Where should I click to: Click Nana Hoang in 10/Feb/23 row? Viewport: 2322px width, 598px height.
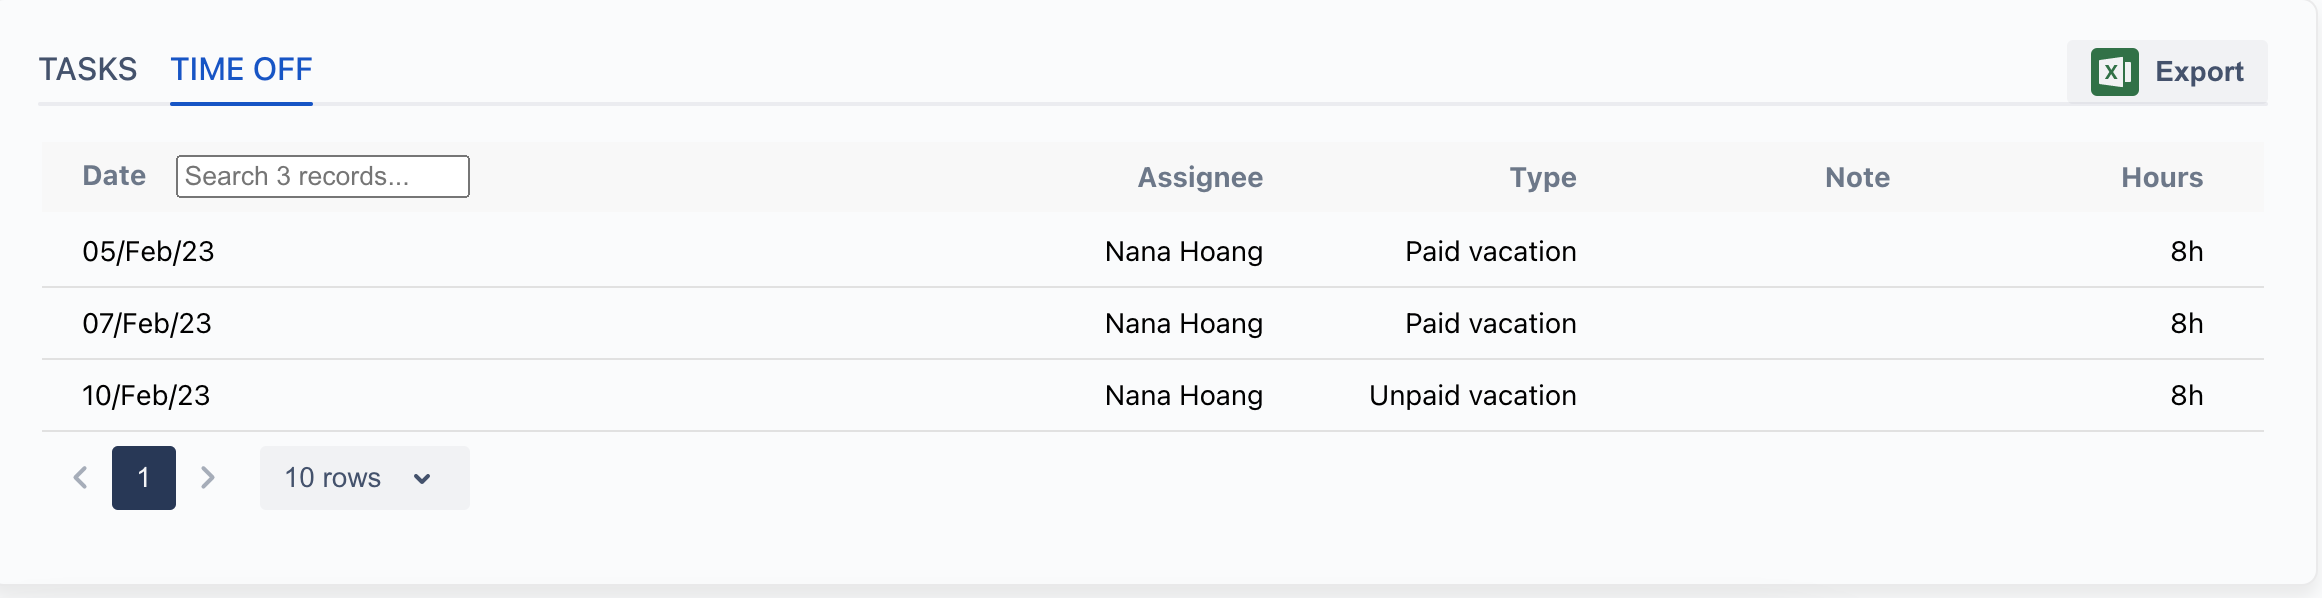pyautogui.click(x=1184, y=396)
